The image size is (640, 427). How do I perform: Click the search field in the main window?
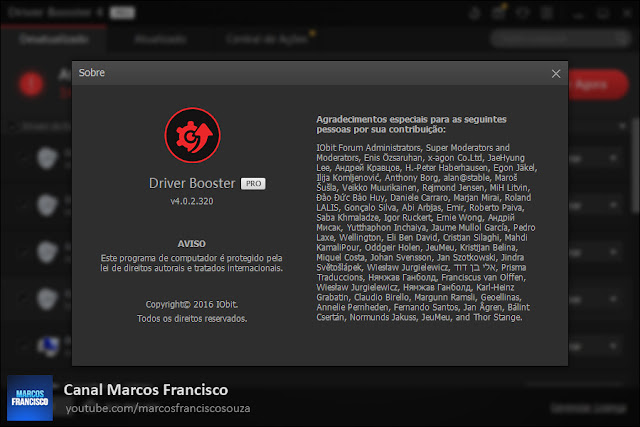[x=560, y=39]
